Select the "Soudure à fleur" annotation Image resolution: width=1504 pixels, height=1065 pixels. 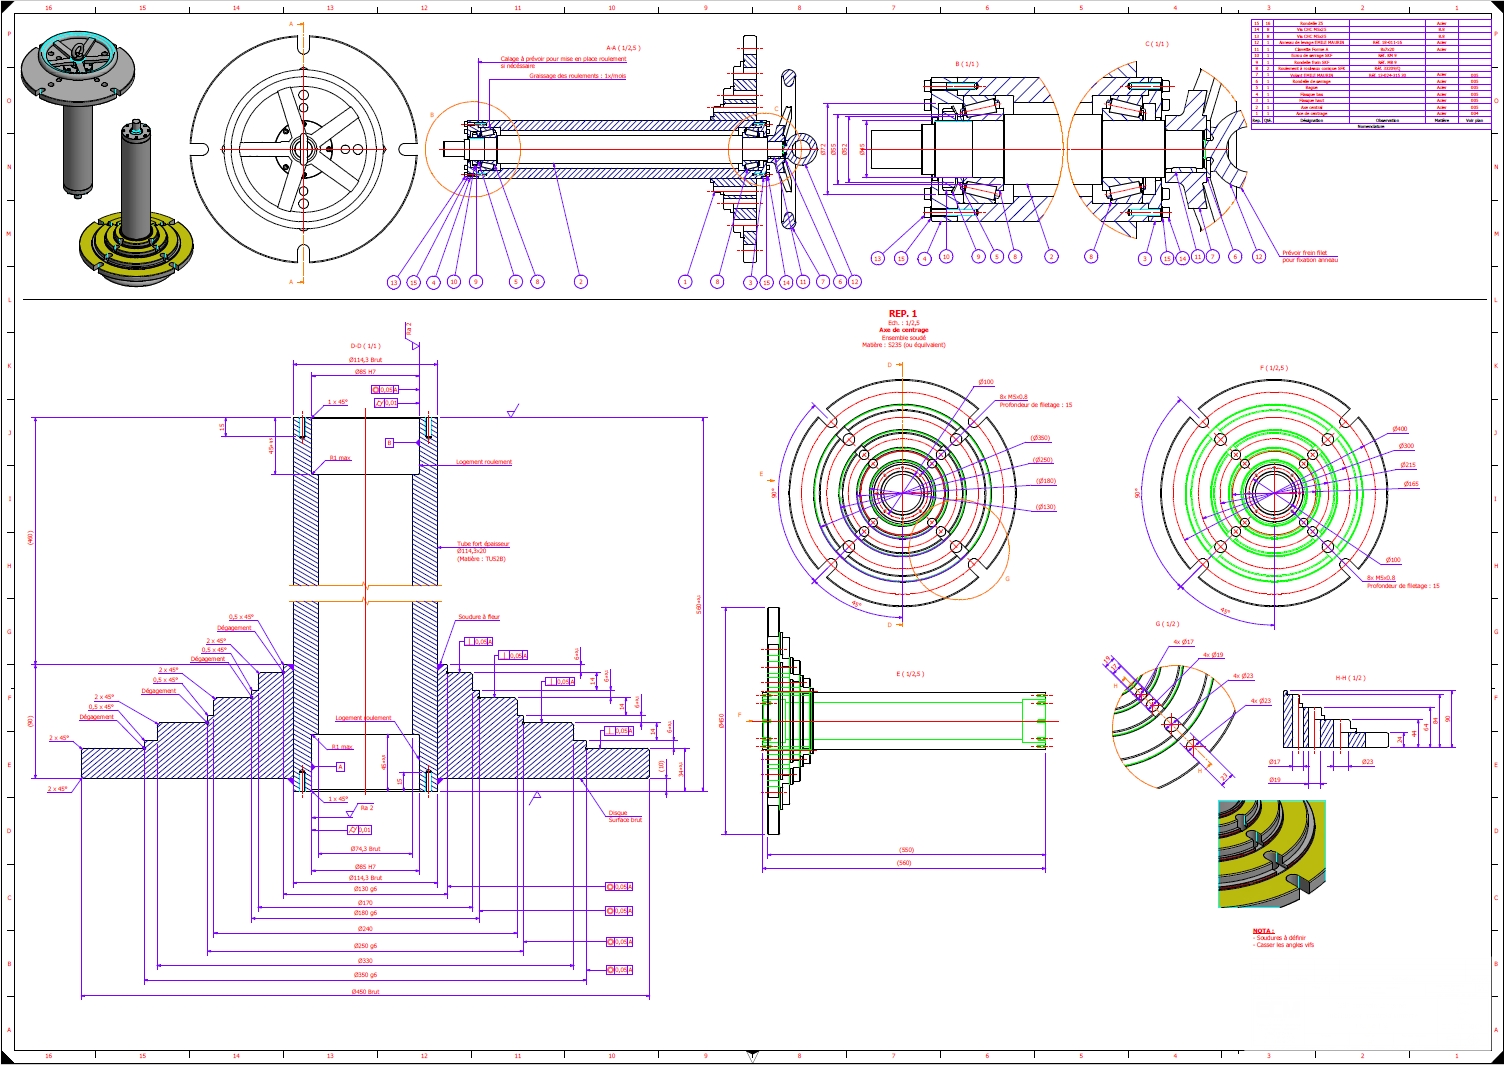[479, 617]
